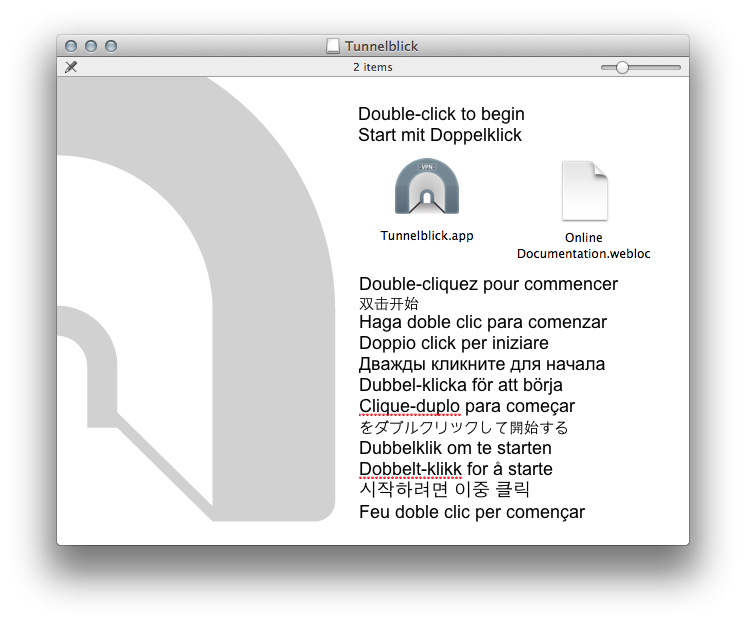
Task: Click the "Dobbelt-klikk for å starte" line
Action: (x=456, y=469)
